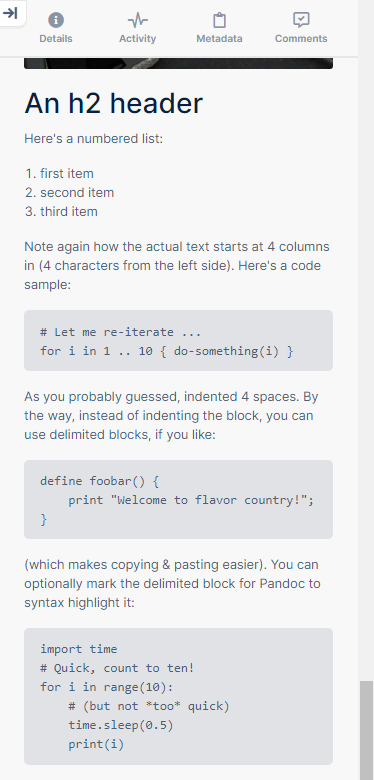The image size is (374, 780).
Task: Click the dark image preview strip
Action: pyautogui.click(x=179, y=63)
